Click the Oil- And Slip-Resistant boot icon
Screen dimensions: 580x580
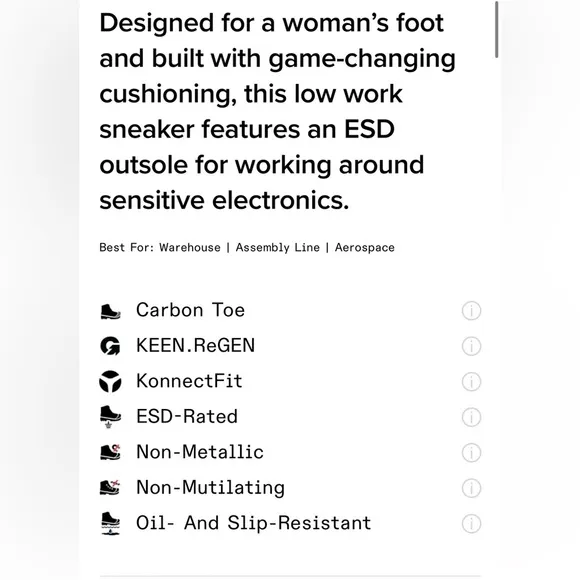tap(110, 523)
